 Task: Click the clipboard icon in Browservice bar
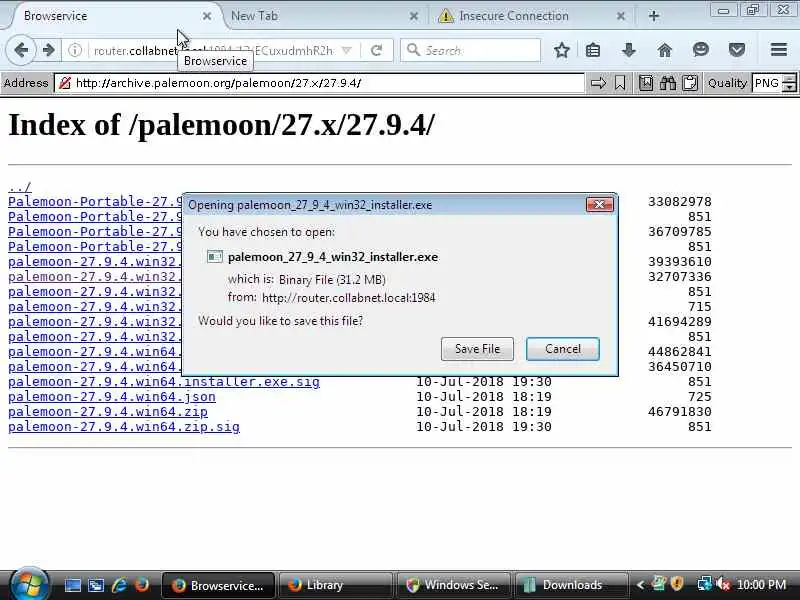tap(690, 83)
